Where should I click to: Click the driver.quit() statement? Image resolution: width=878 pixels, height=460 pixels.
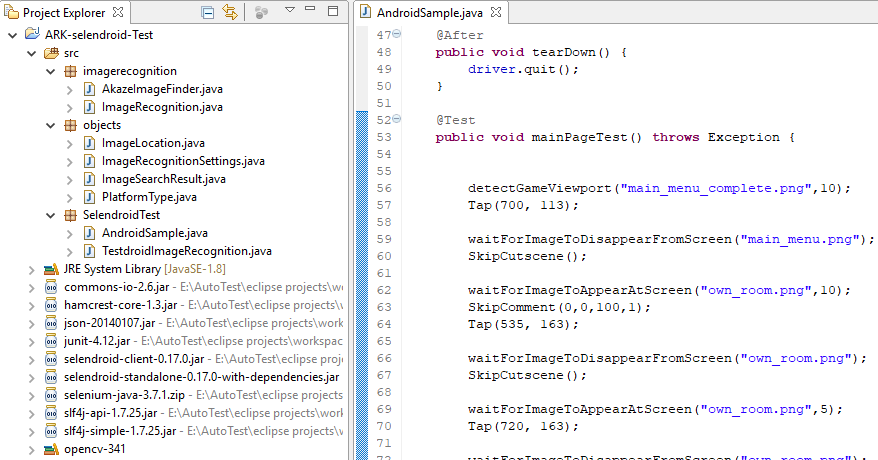[x=523, y=69]
